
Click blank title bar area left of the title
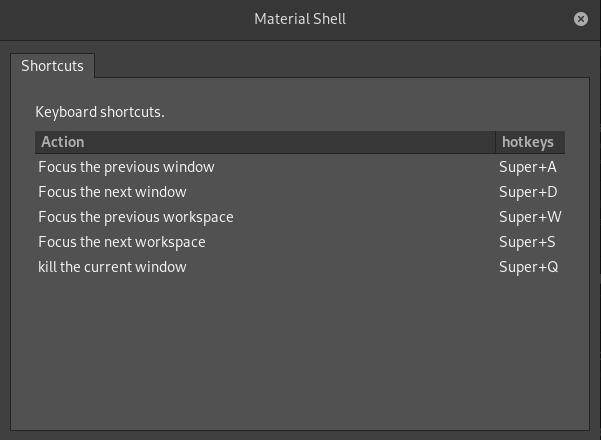[x=120, y=19]
